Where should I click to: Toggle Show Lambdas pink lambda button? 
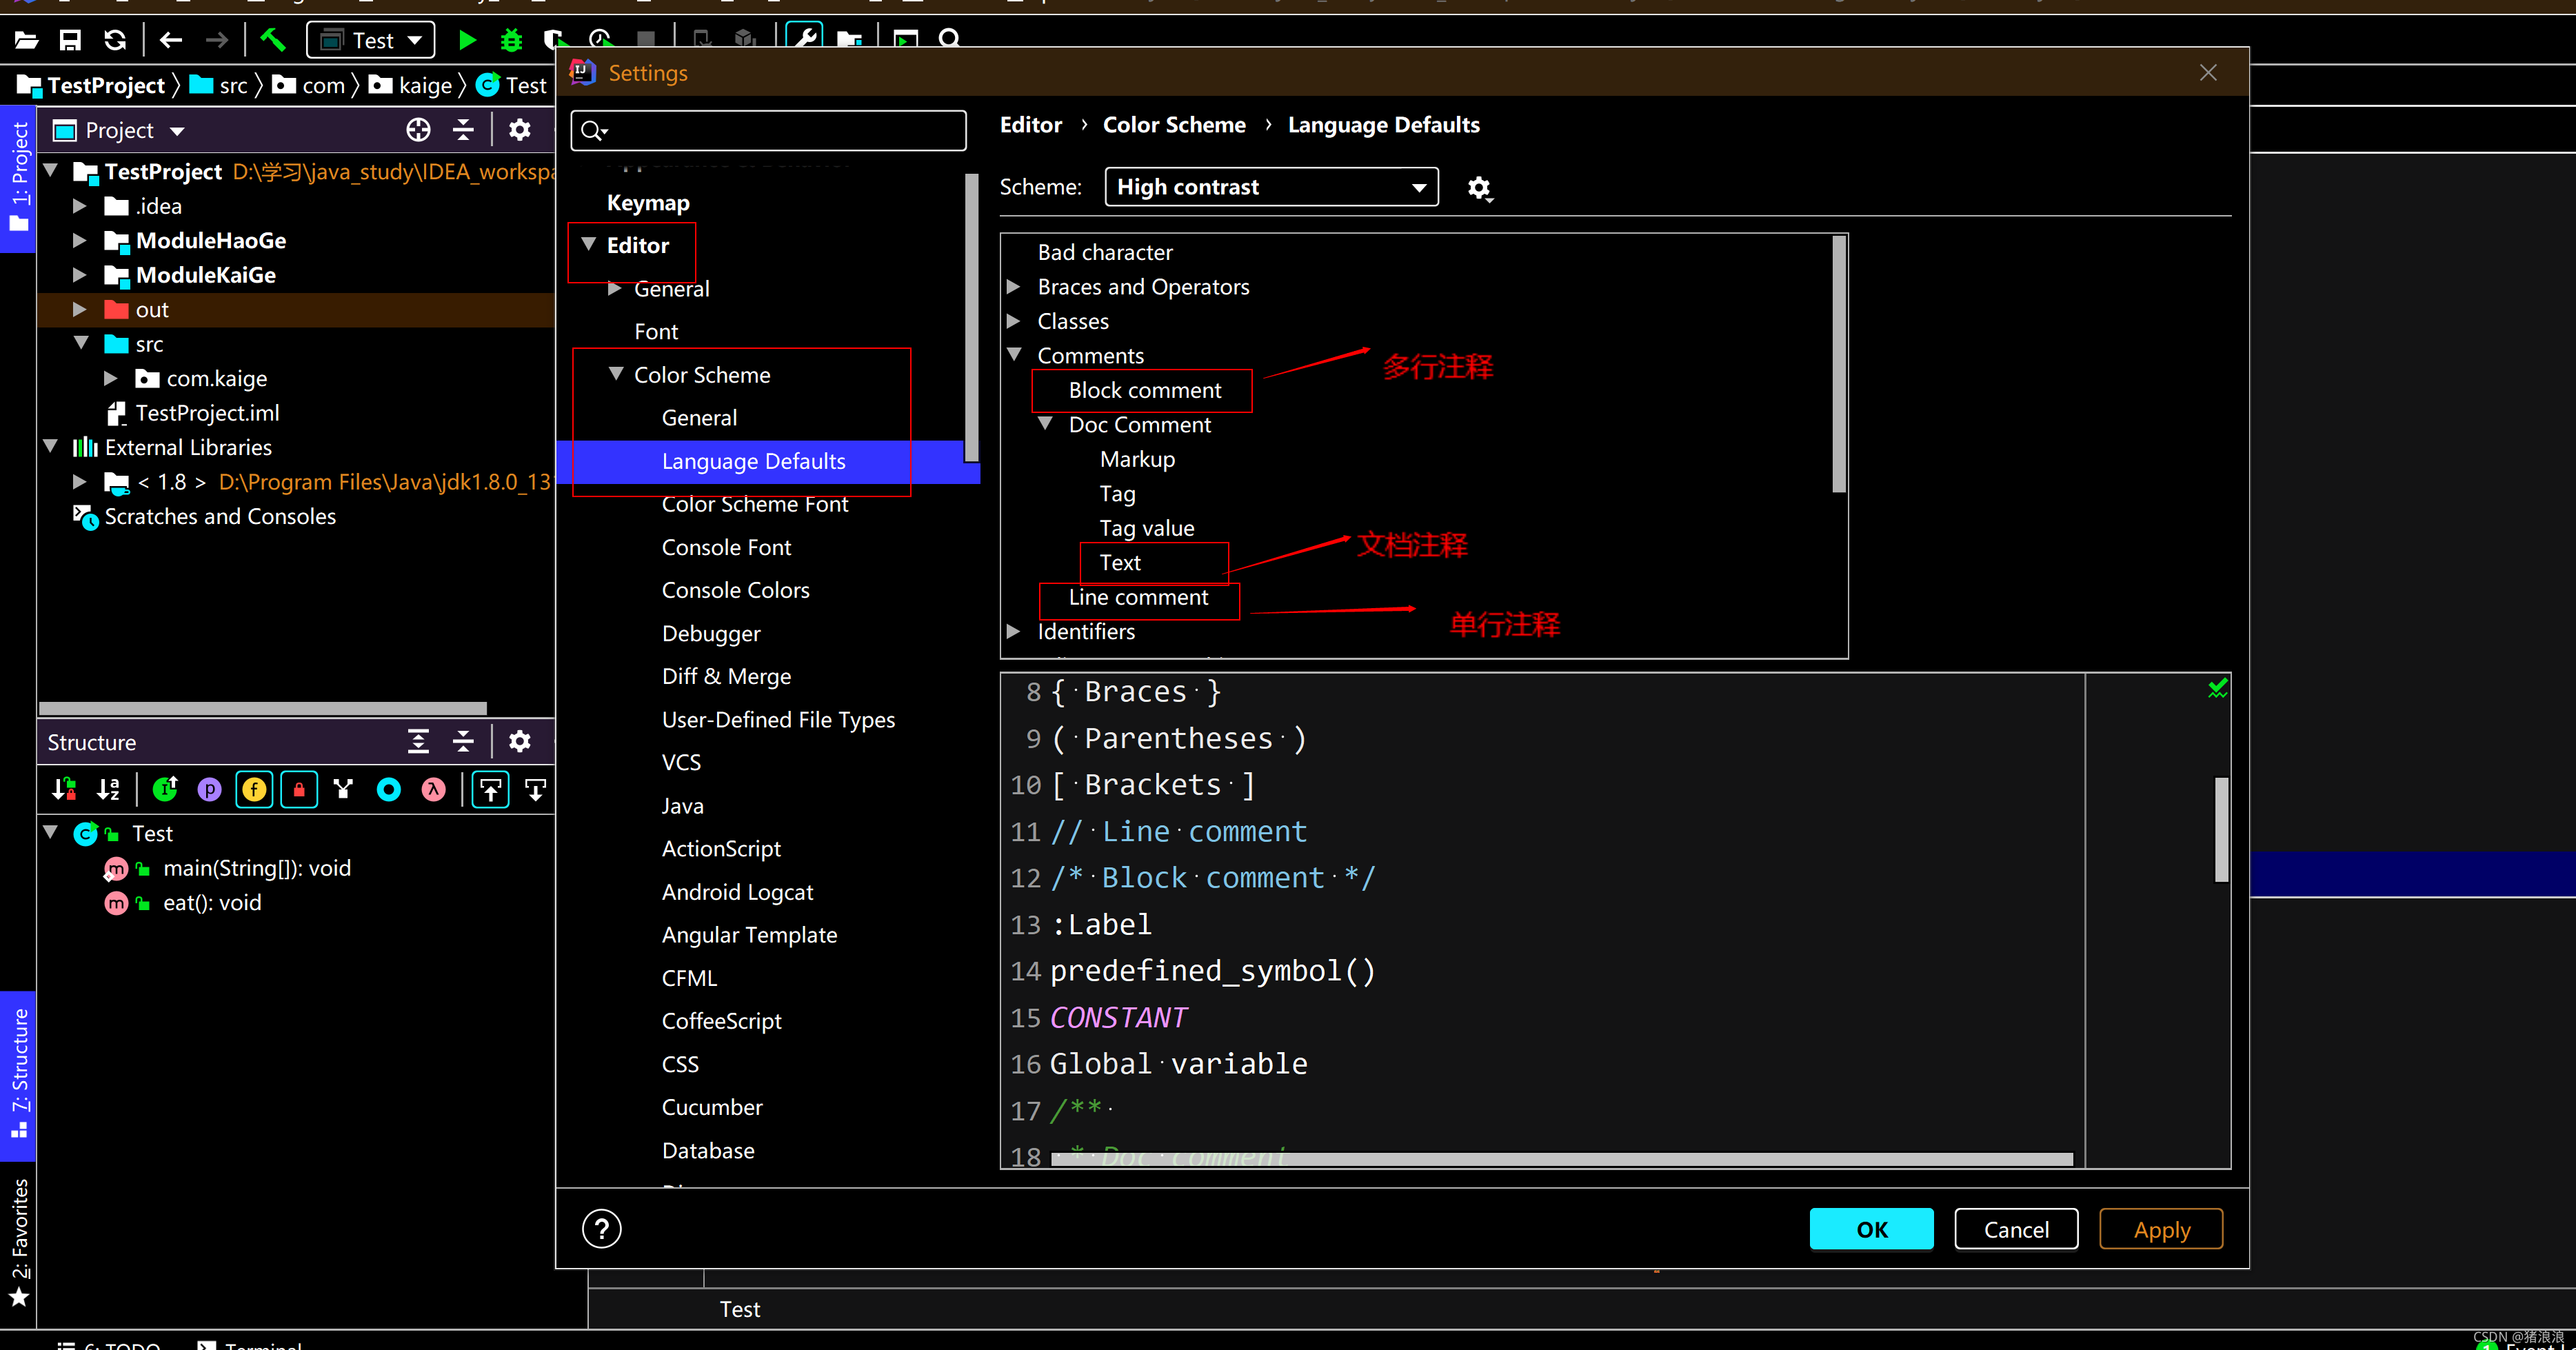coord(433,789)
